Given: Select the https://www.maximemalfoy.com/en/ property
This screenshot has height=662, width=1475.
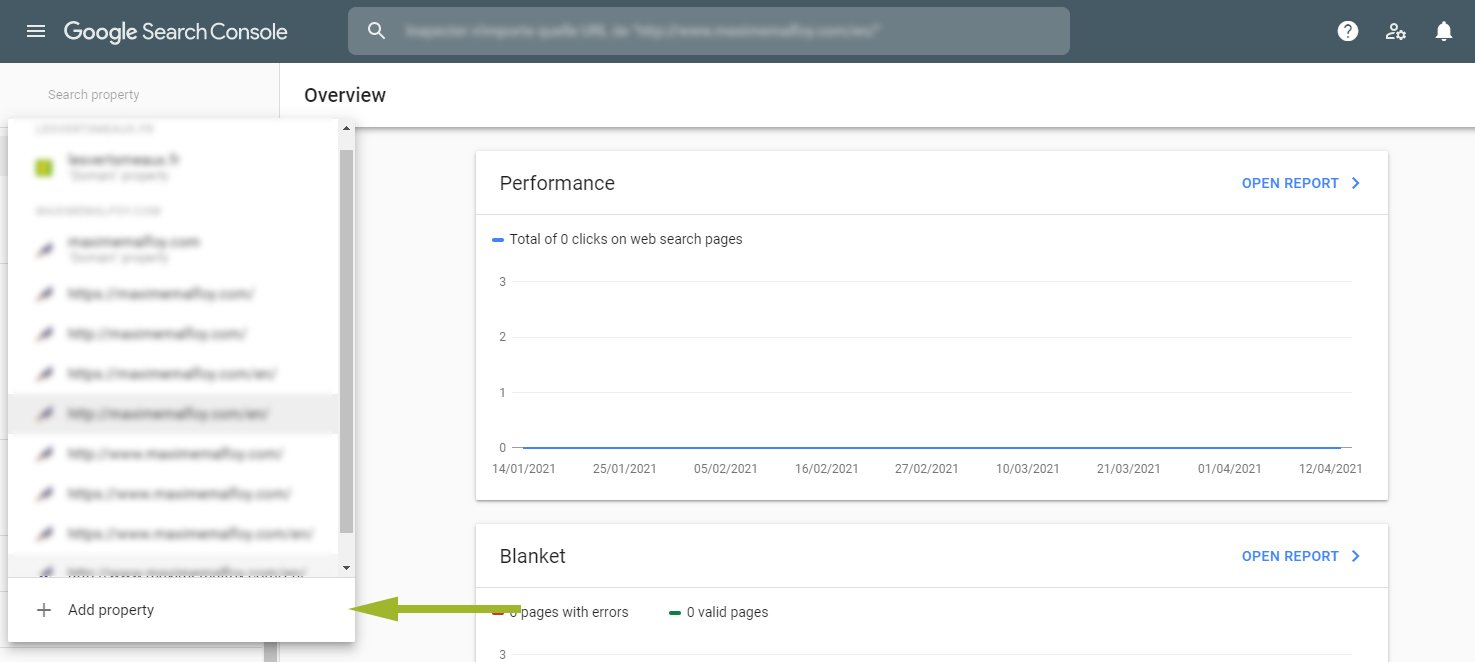Looking at the screenshot, I should [x=190, y=533].
